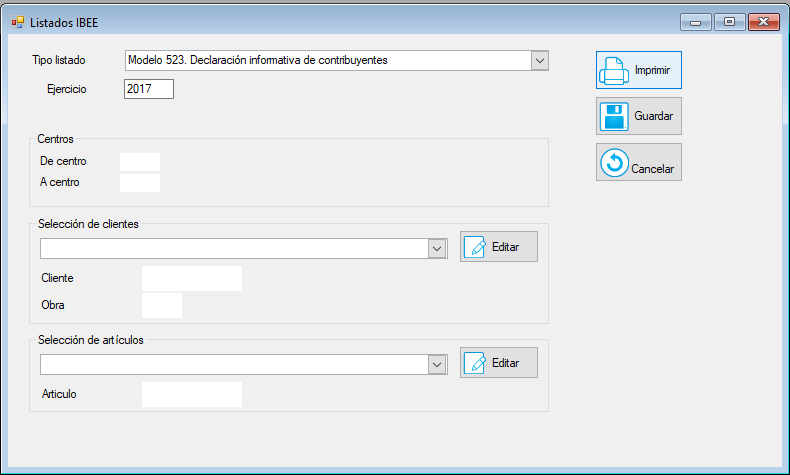The width and height of the screenshot is (790, 475).
Task: Maximize the Listados IBEE window
Action: point(729,22)
